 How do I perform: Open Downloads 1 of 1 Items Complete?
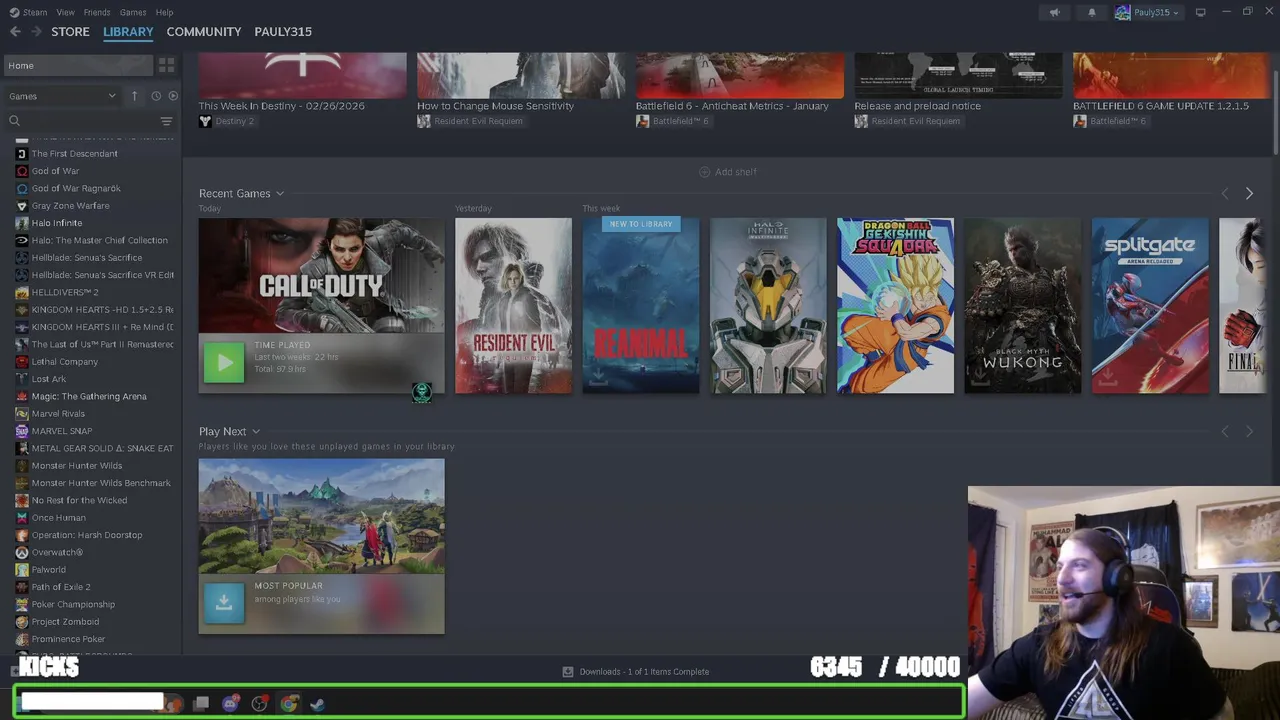[x=644, y=672]
